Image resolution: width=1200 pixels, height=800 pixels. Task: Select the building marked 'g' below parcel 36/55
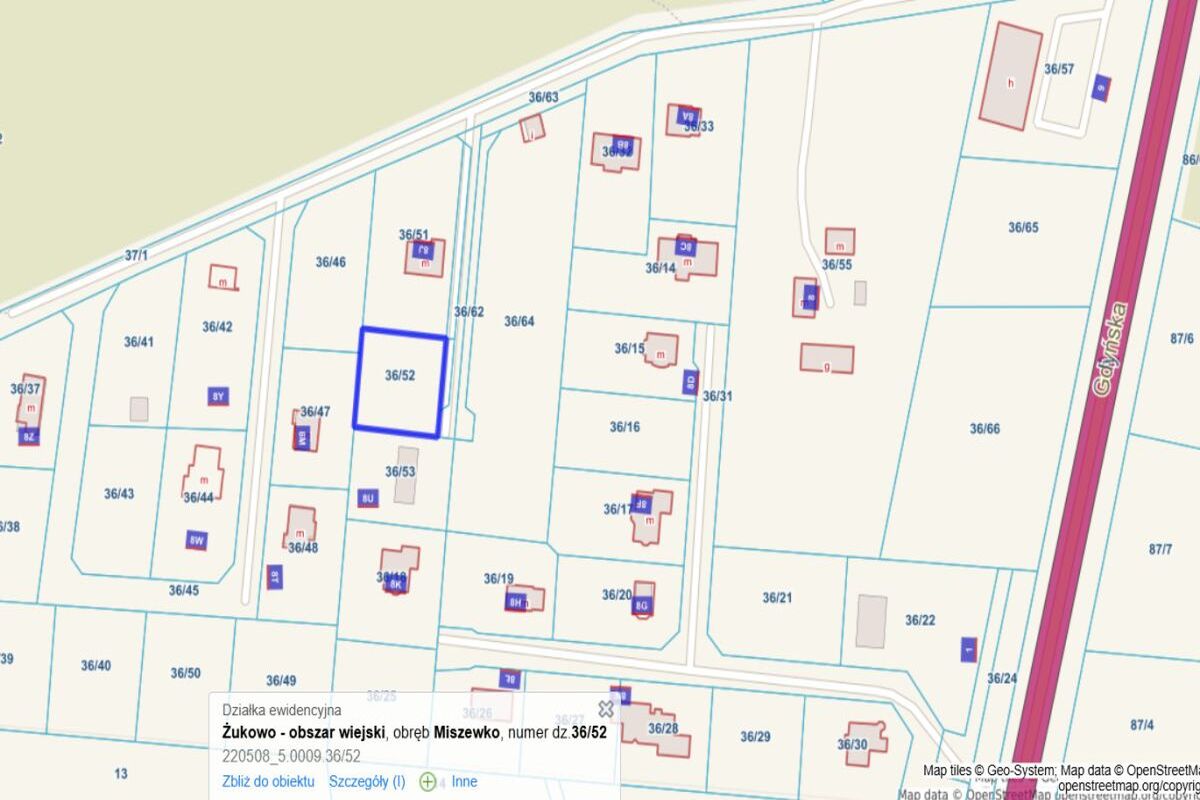click(x=827, y=358)
